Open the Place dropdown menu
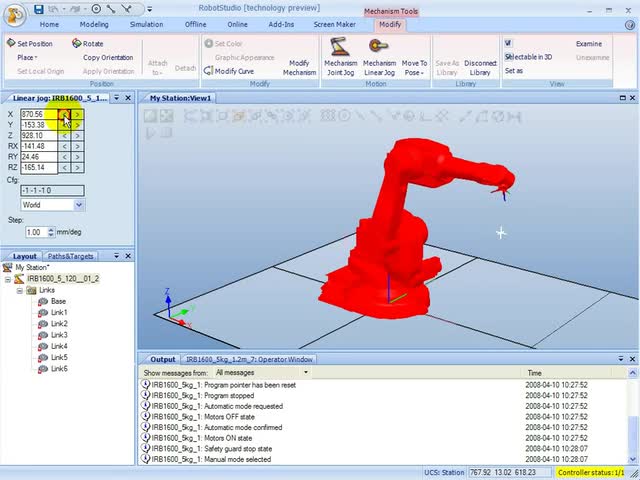Viewport: 640px width, 480px height. (x=27, y=58)
